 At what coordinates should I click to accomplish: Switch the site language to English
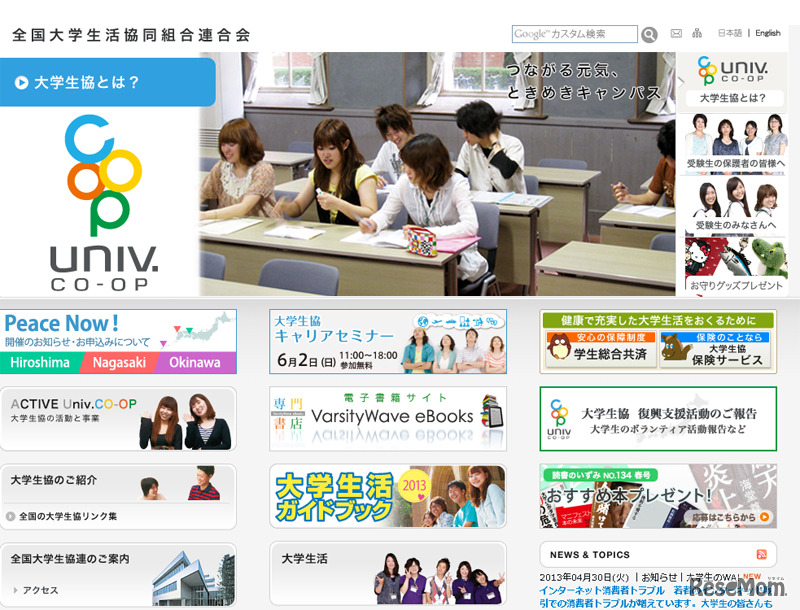click(767, 33)
